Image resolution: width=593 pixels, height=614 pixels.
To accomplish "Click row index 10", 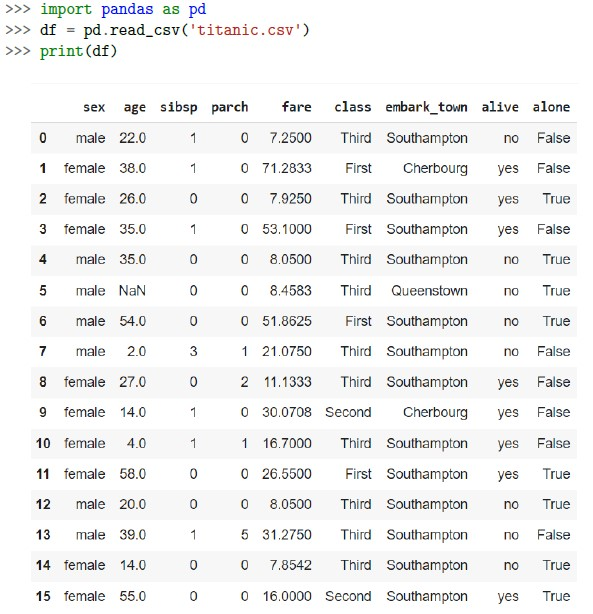I will coord(43,444).
